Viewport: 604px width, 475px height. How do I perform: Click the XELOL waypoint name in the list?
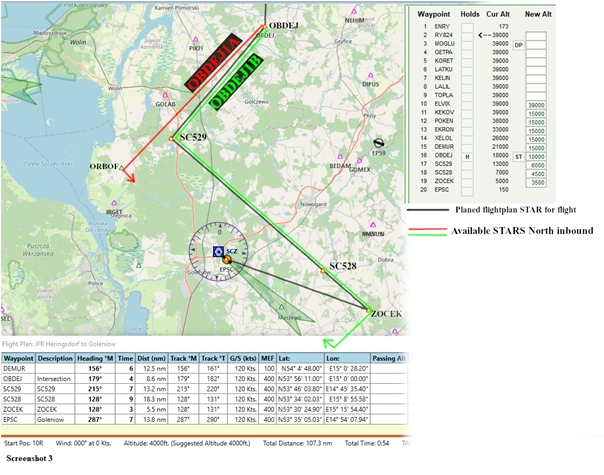click(443, 138)
